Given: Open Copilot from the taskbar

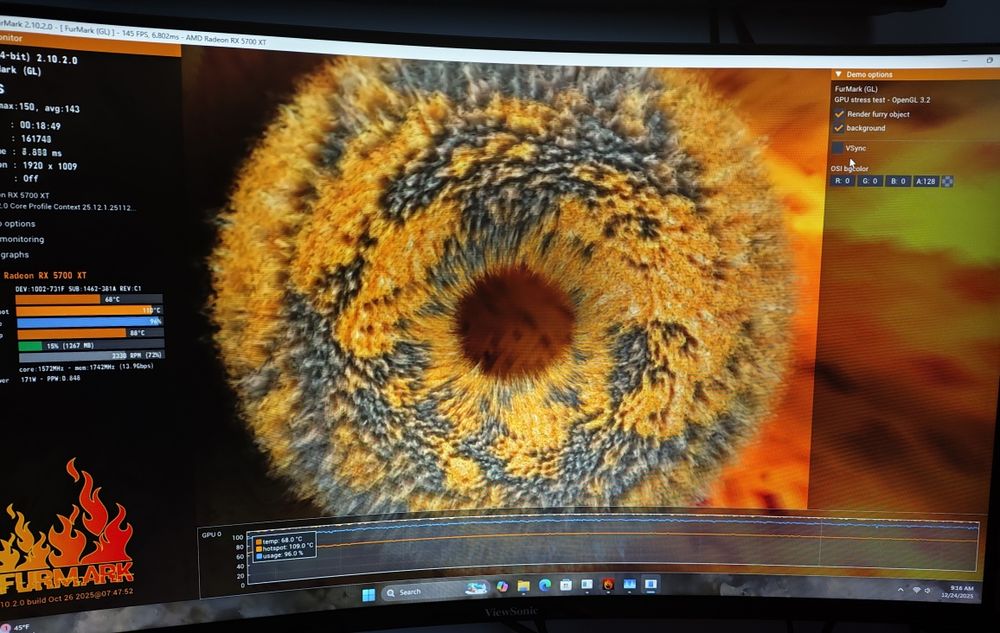Looking at the screenshot, I should (x=502, y=586).
